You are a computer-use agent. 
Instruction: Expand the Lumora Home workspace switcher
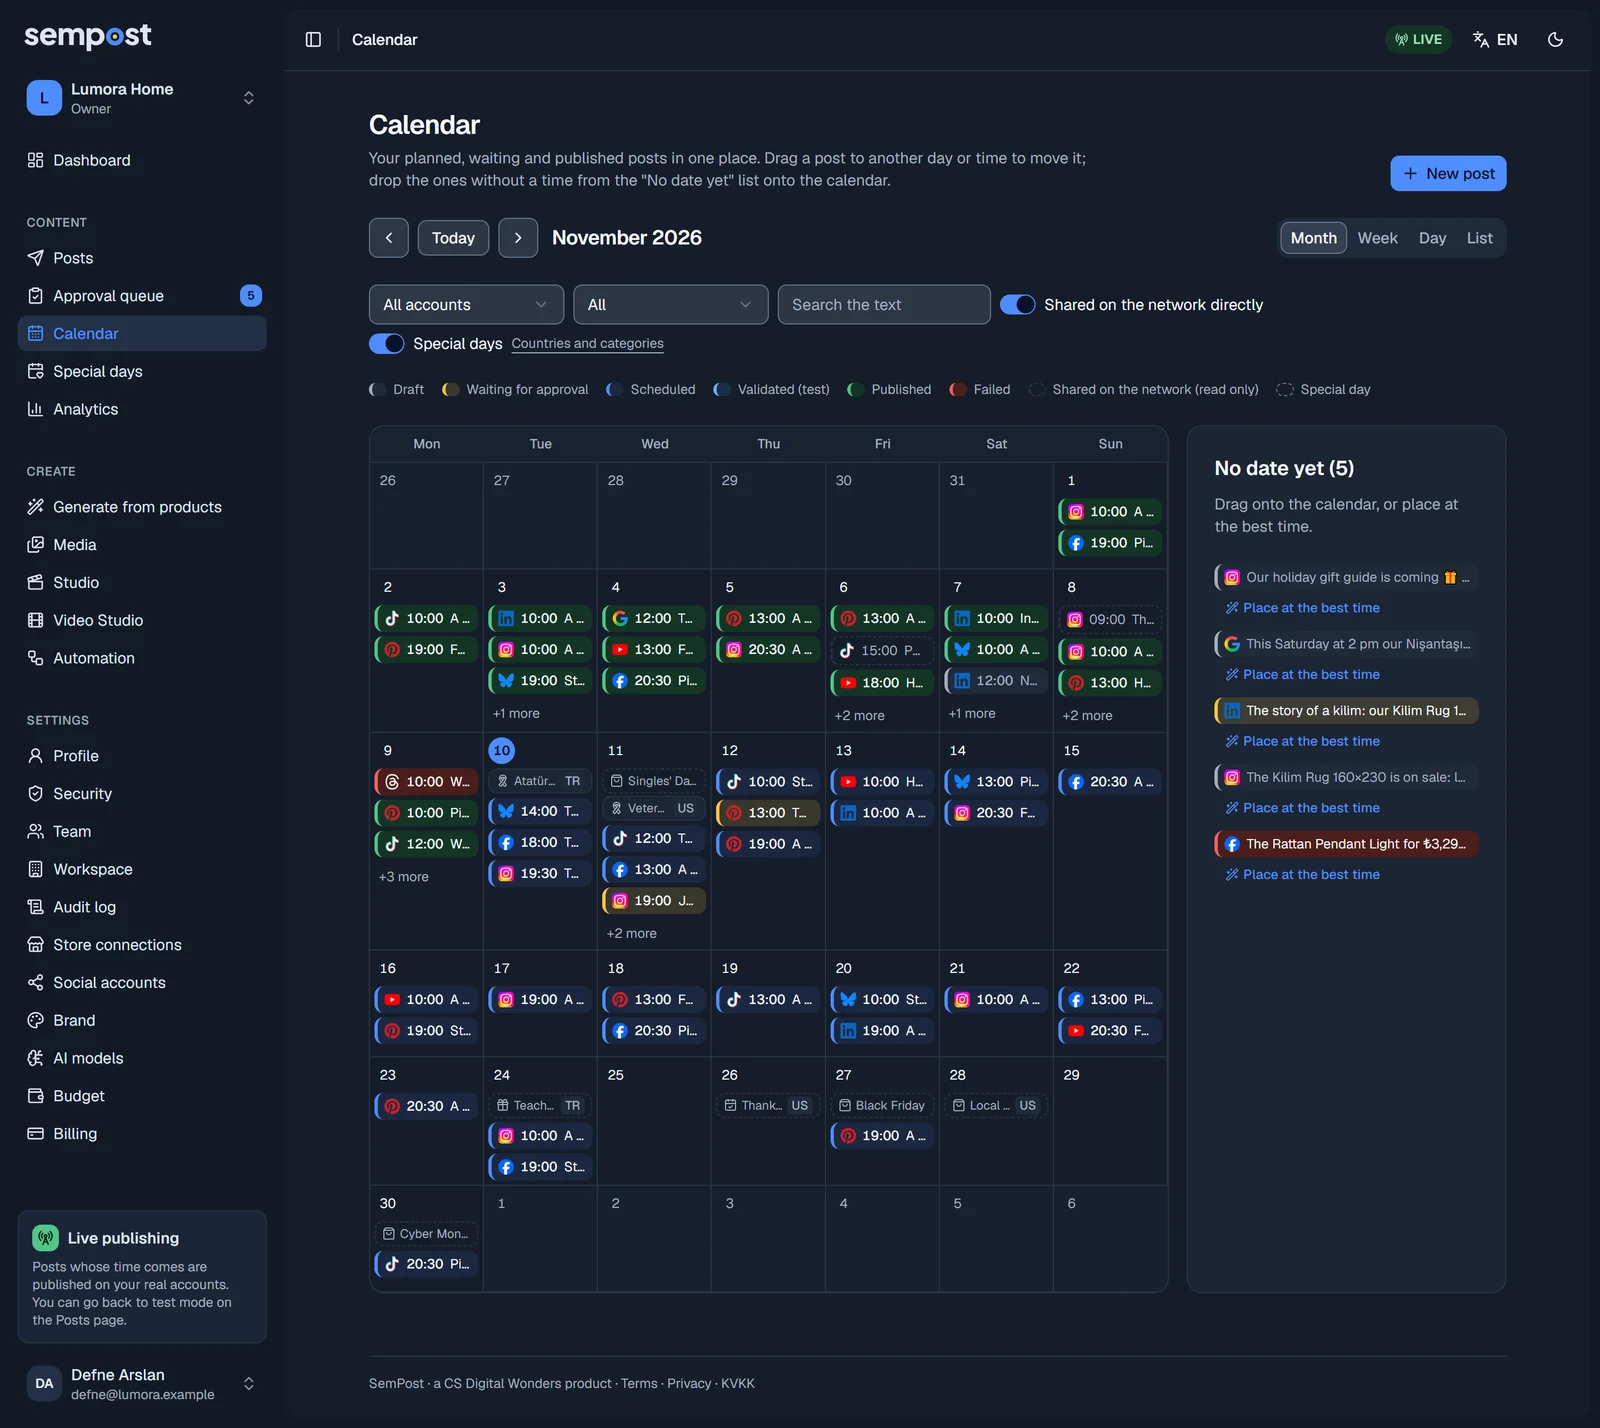coord(142,98)
